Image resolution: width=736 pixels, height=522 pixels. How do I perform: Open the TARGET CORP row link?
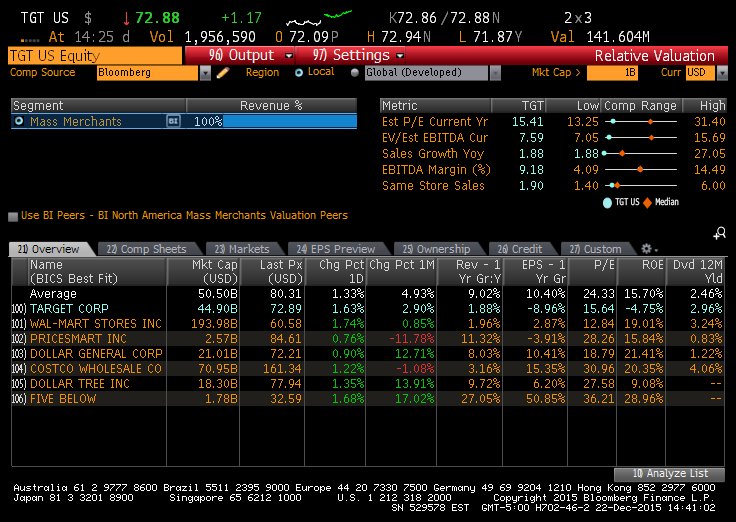click(x=69, y=308)
